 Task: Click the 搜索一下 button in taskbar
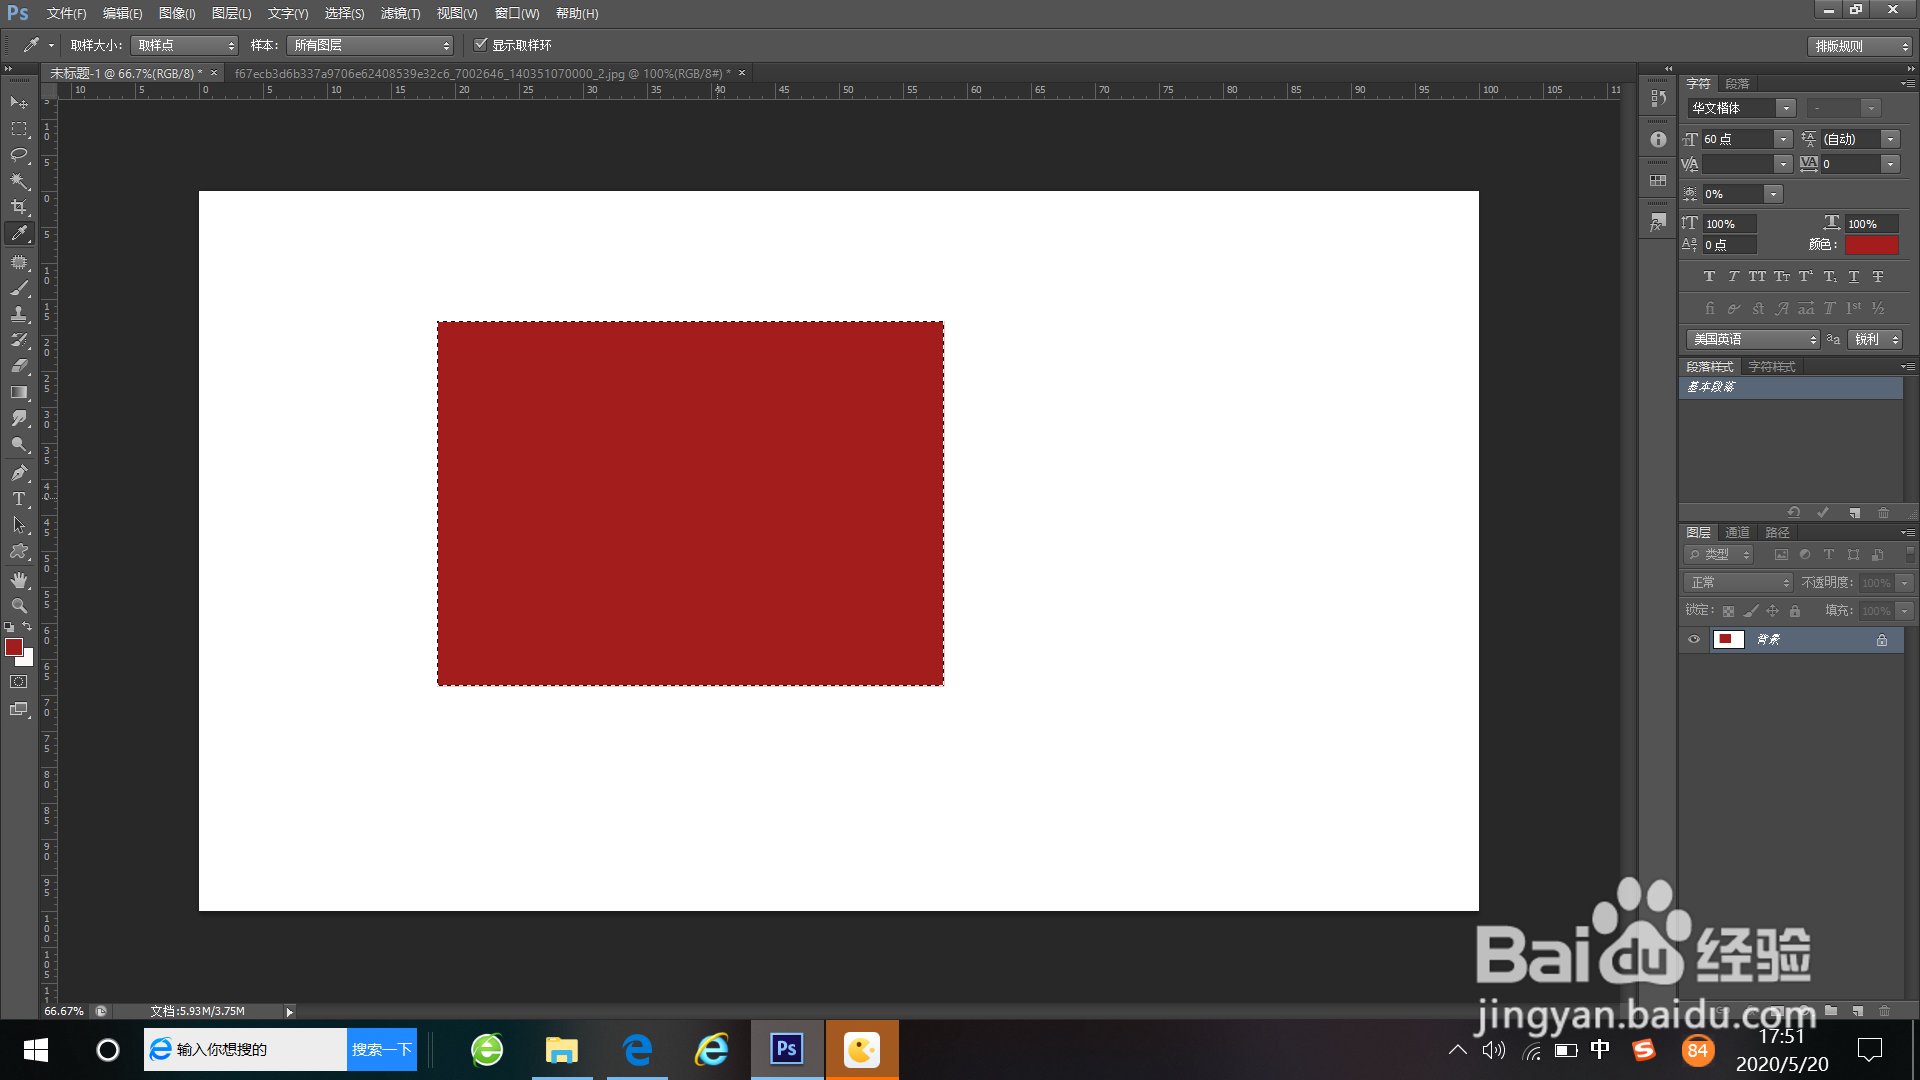pos(381,1050)
